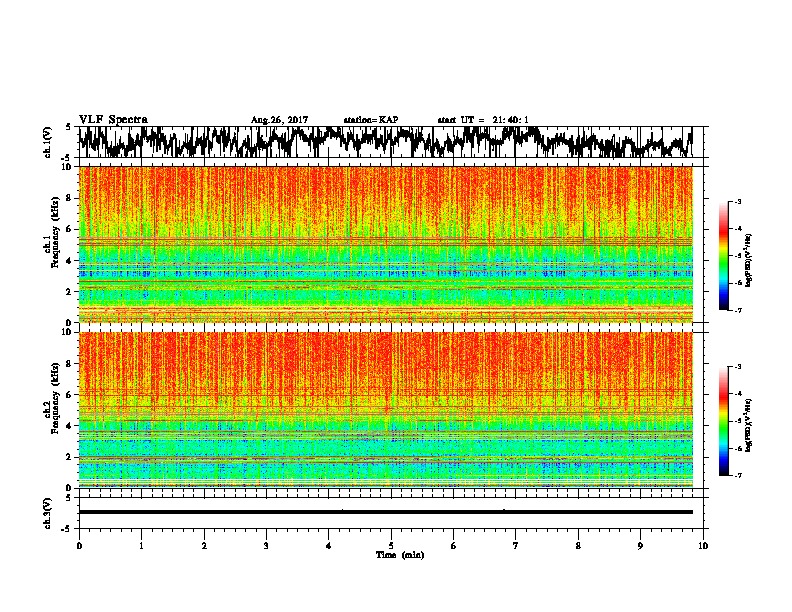Click the ch.1(V) waveform axis label
The width and height of the screenshot is (792, 612).
click(x=48, y=142)
